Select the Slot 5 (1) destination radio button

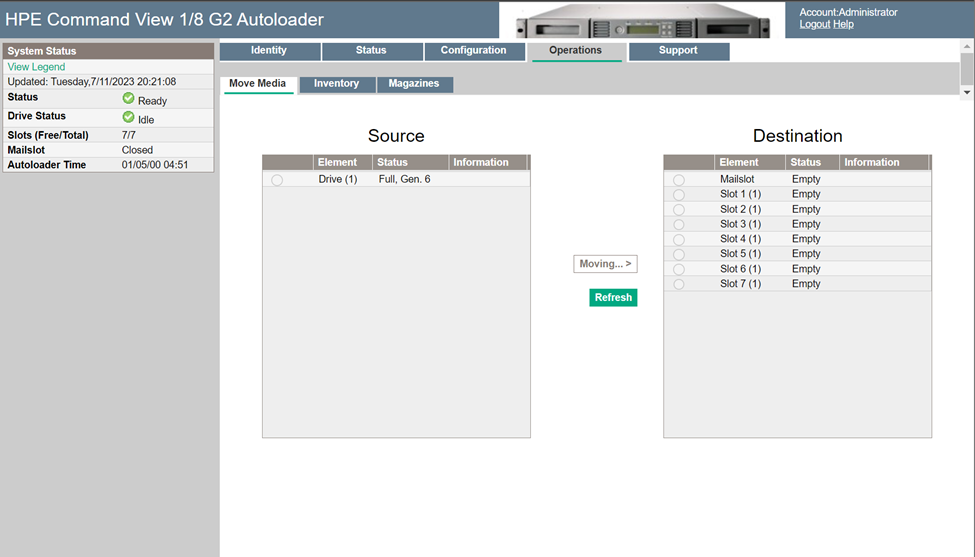pyautogui.click(x=679, y=254)
